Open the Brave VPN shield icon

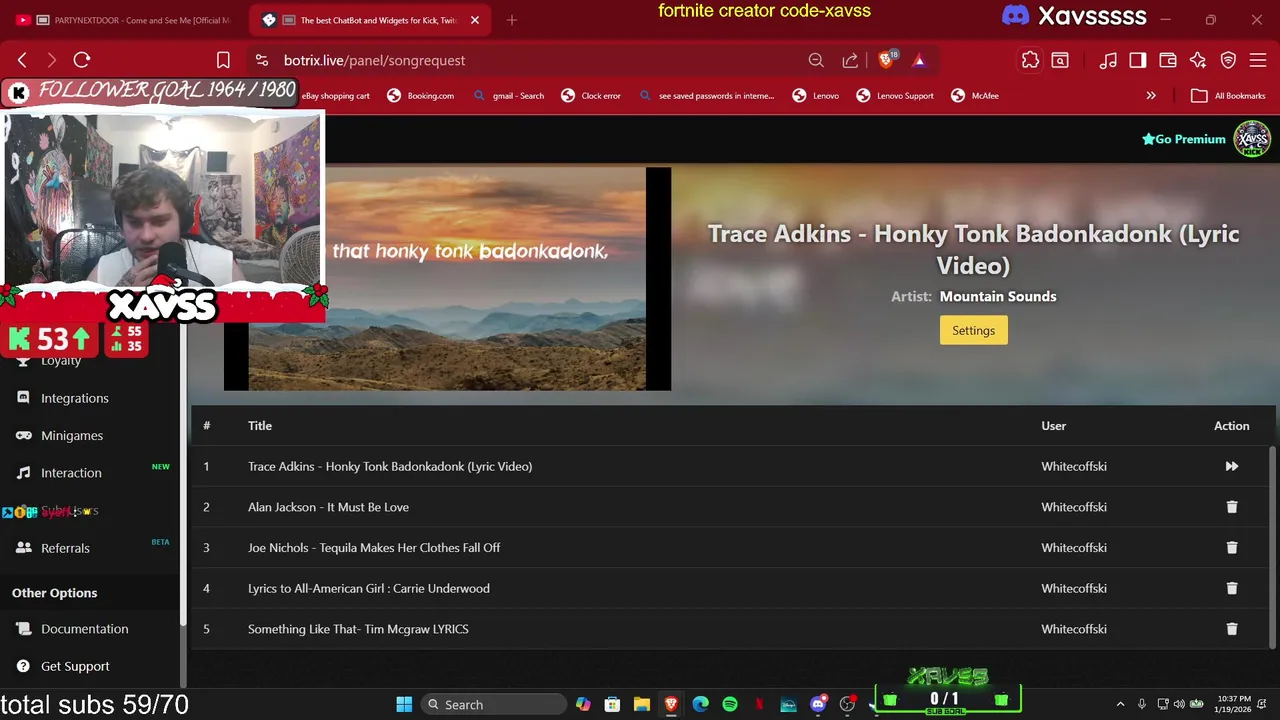pyautogui.click(x=1228, y=60)
